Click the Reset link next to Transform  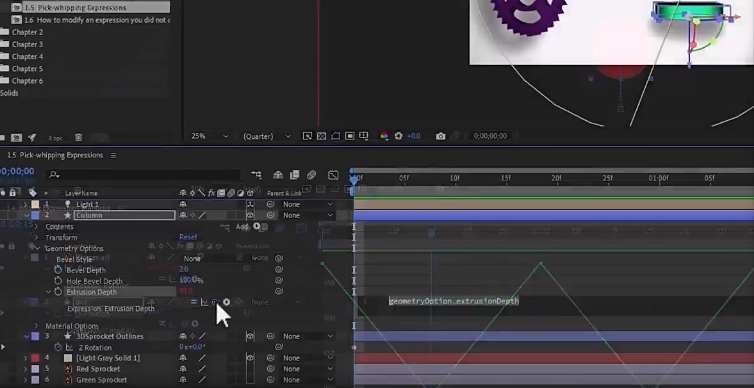point(188,237)
